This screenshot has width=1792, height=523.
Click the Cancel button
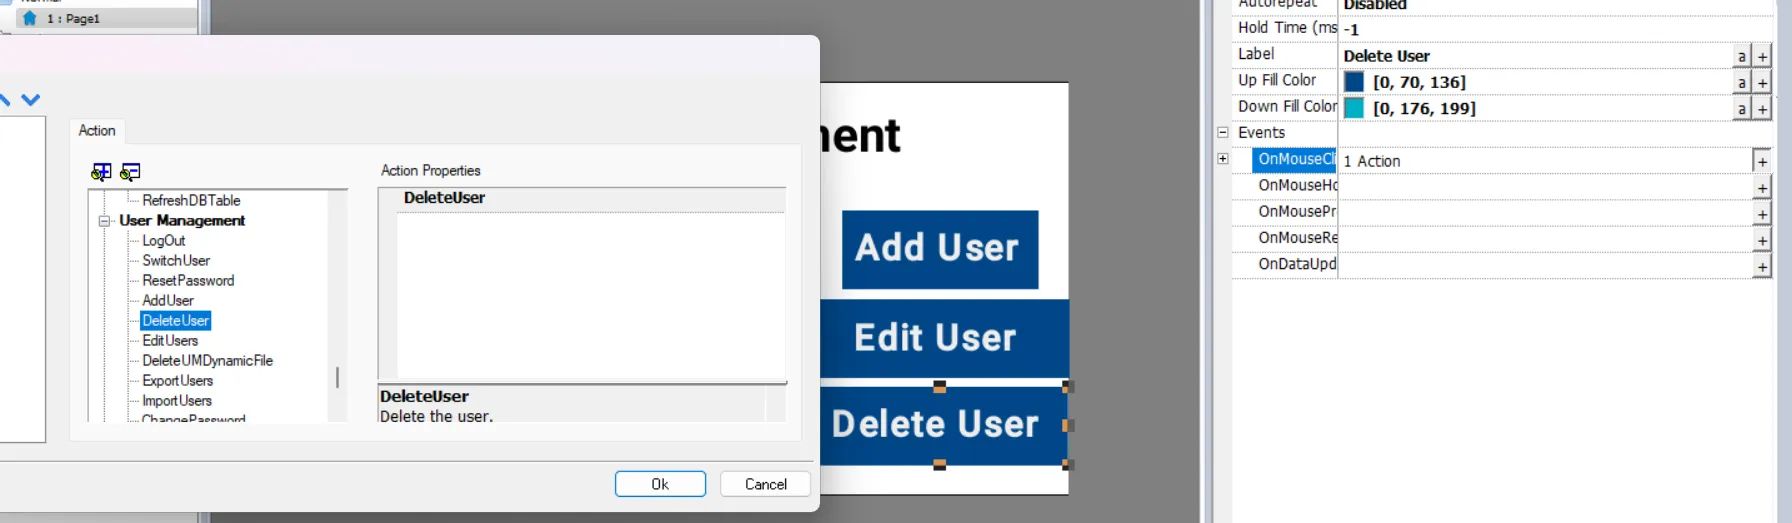[765, 484]
